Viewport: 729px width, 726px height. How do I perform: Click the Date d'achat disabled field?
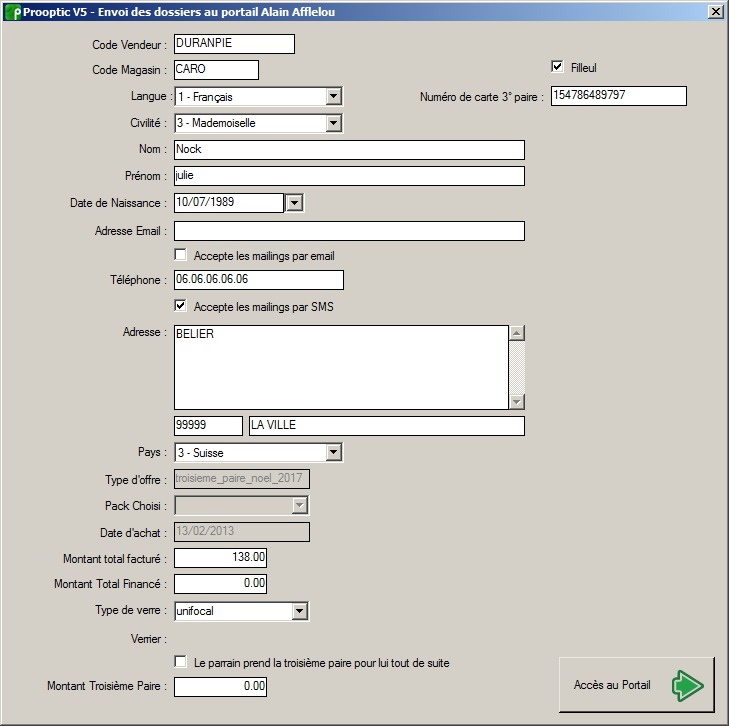(242, 532)
